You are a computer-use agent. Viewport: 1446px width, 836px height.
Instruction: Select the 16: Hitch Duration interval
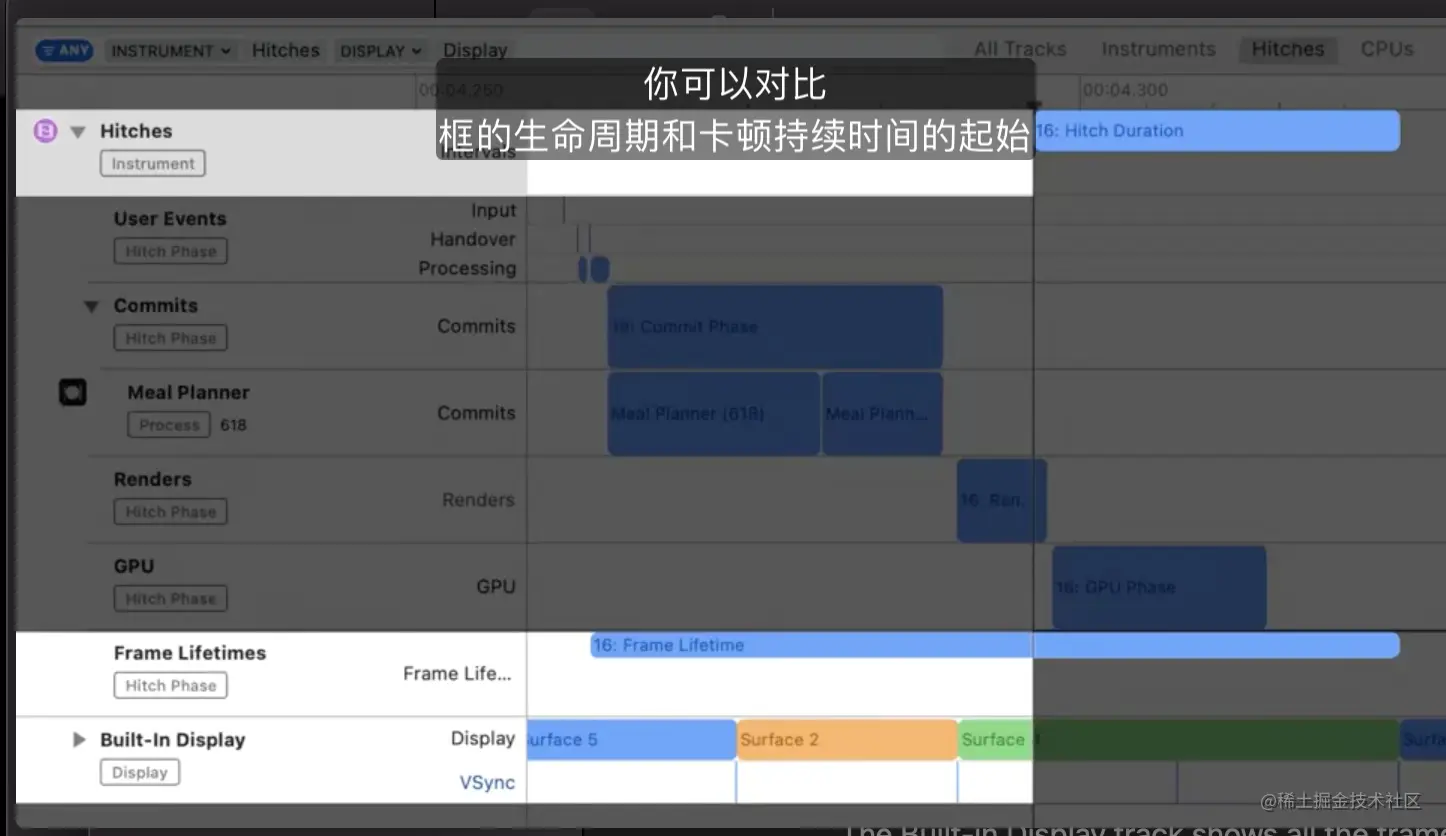pyautogui.click(x=1217, y=131)
